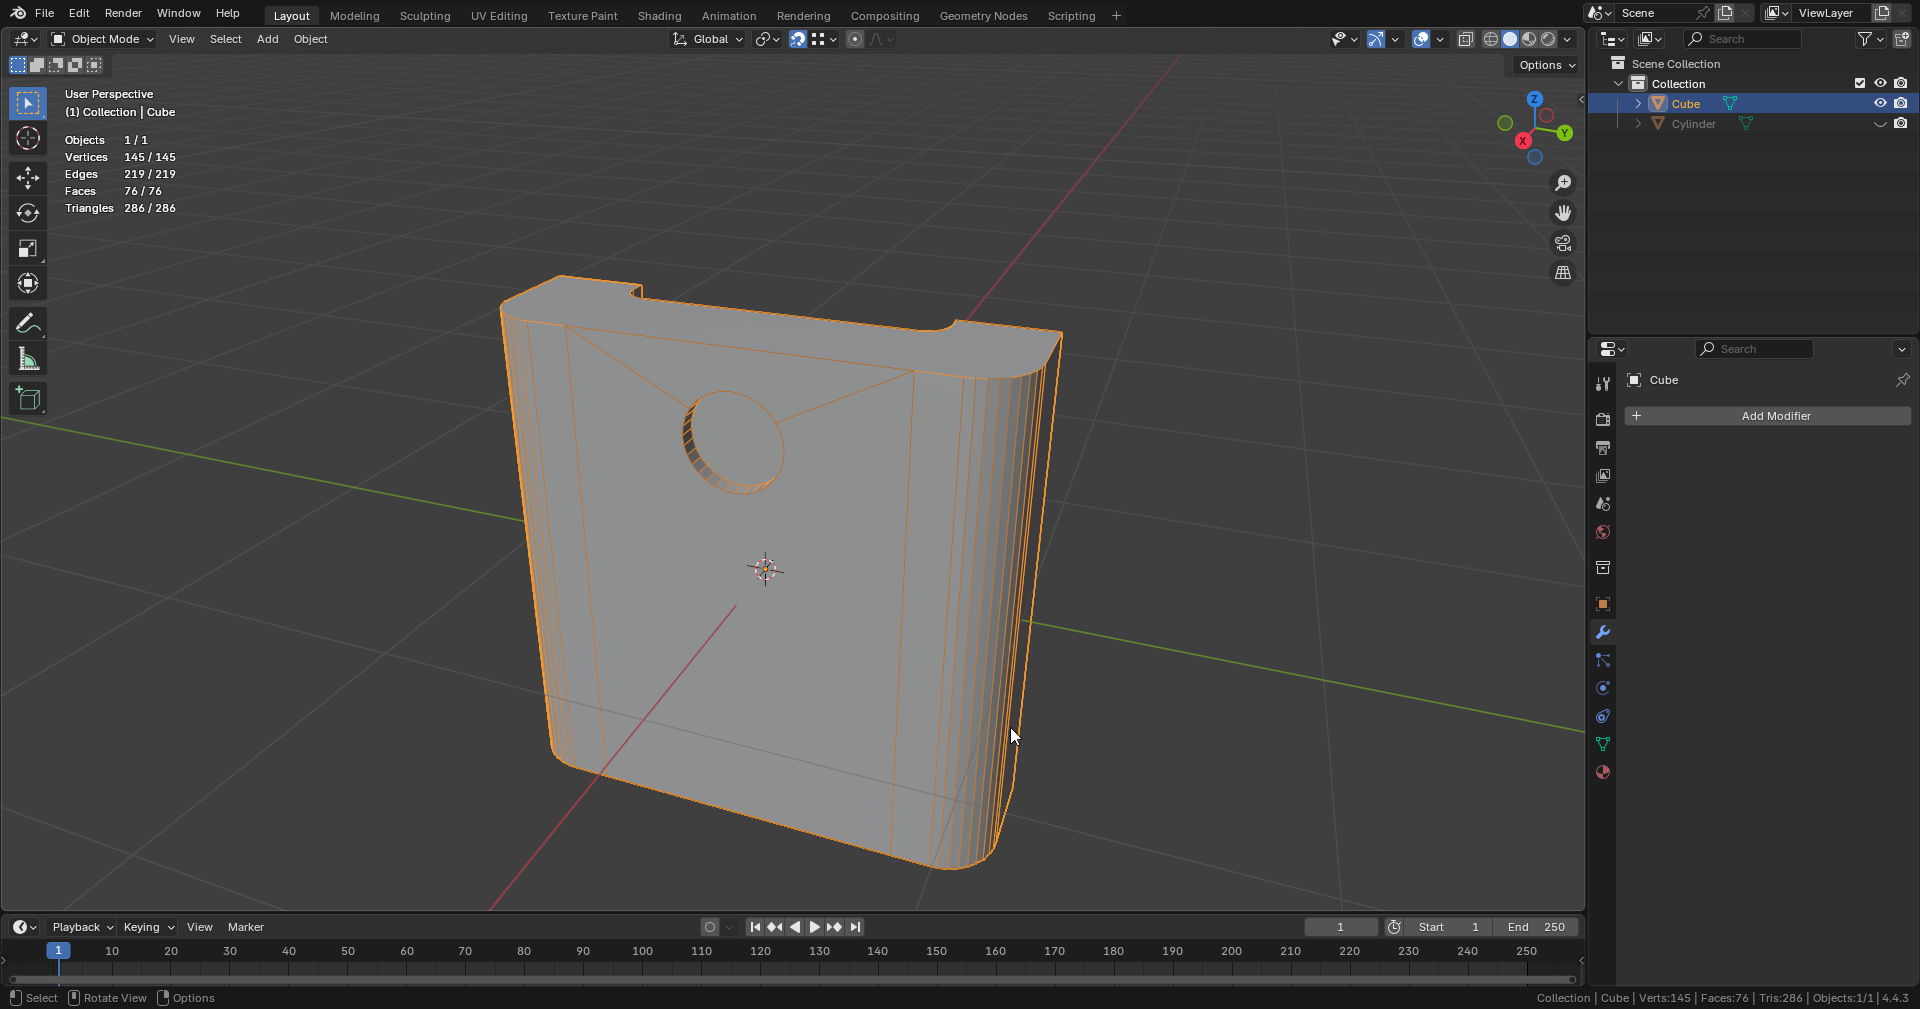Select the Move tool in toolbar

[x=28, y=178]
